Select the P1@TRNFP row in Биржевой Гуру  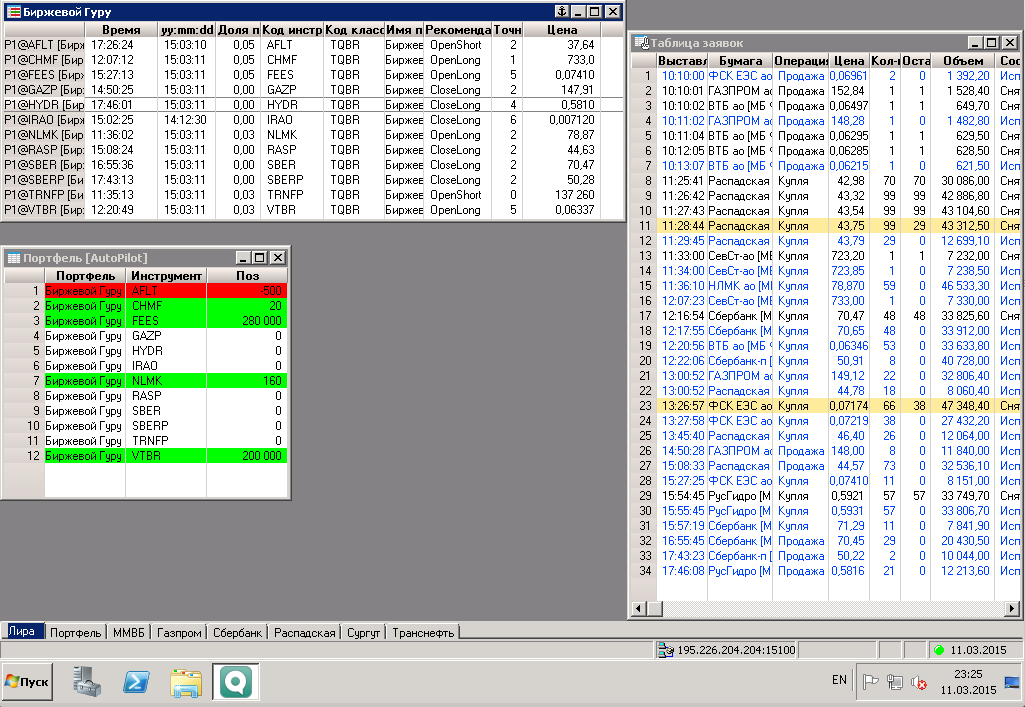[x=313, y=195]
